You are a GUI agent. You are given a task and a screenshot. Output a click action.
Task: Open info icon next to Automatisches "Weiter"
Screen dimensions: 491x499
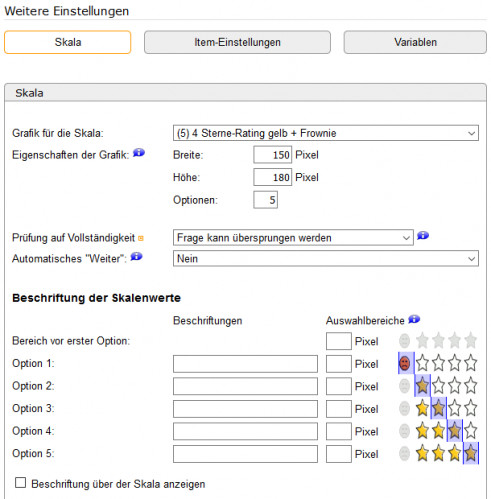click(136, 256)
